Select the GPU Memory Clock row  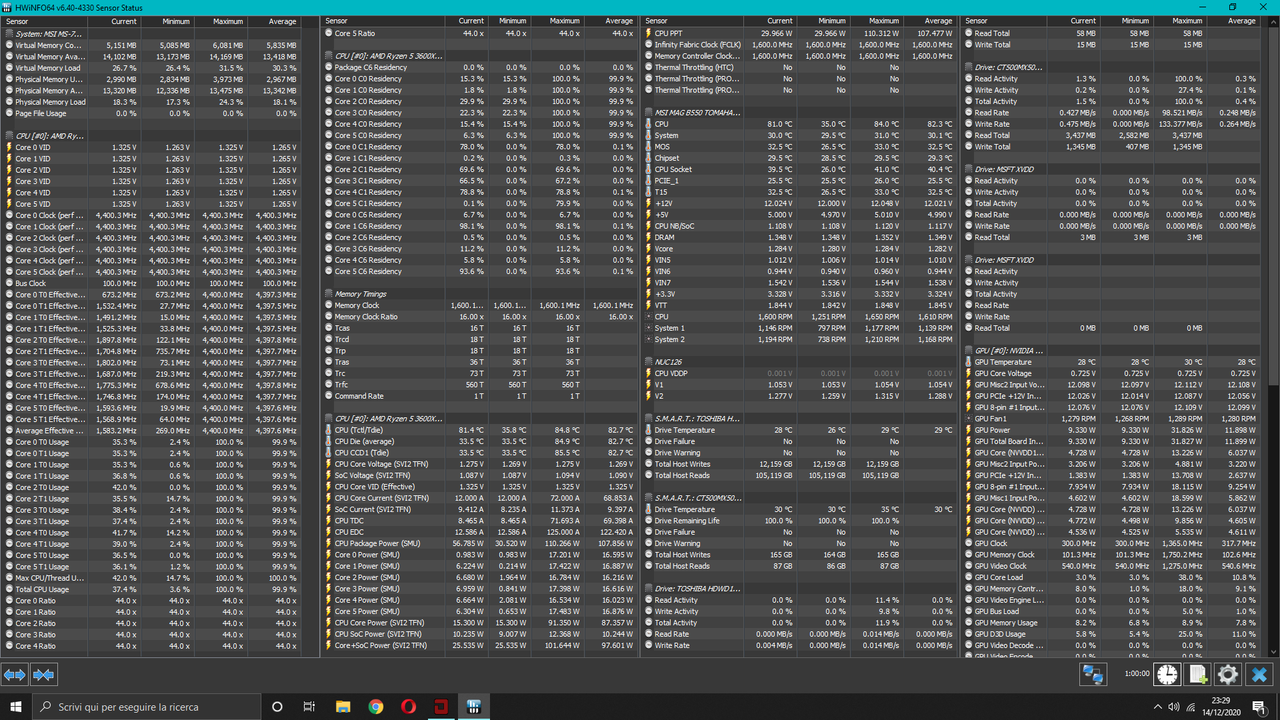point(1111,555)
